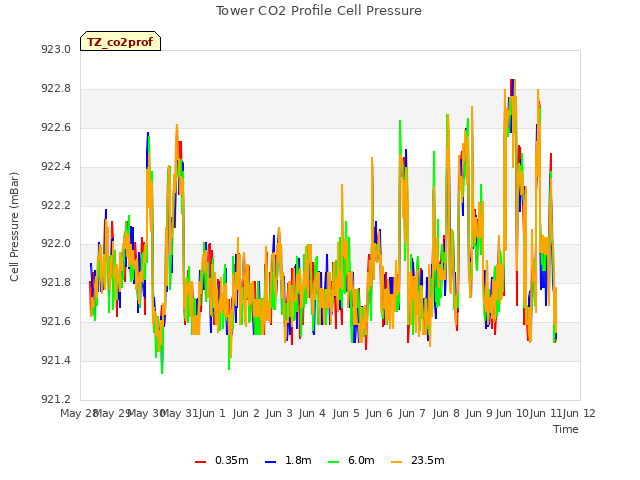
Task: Click the 922.4 y-axis tick label
Action: (56, 167)
